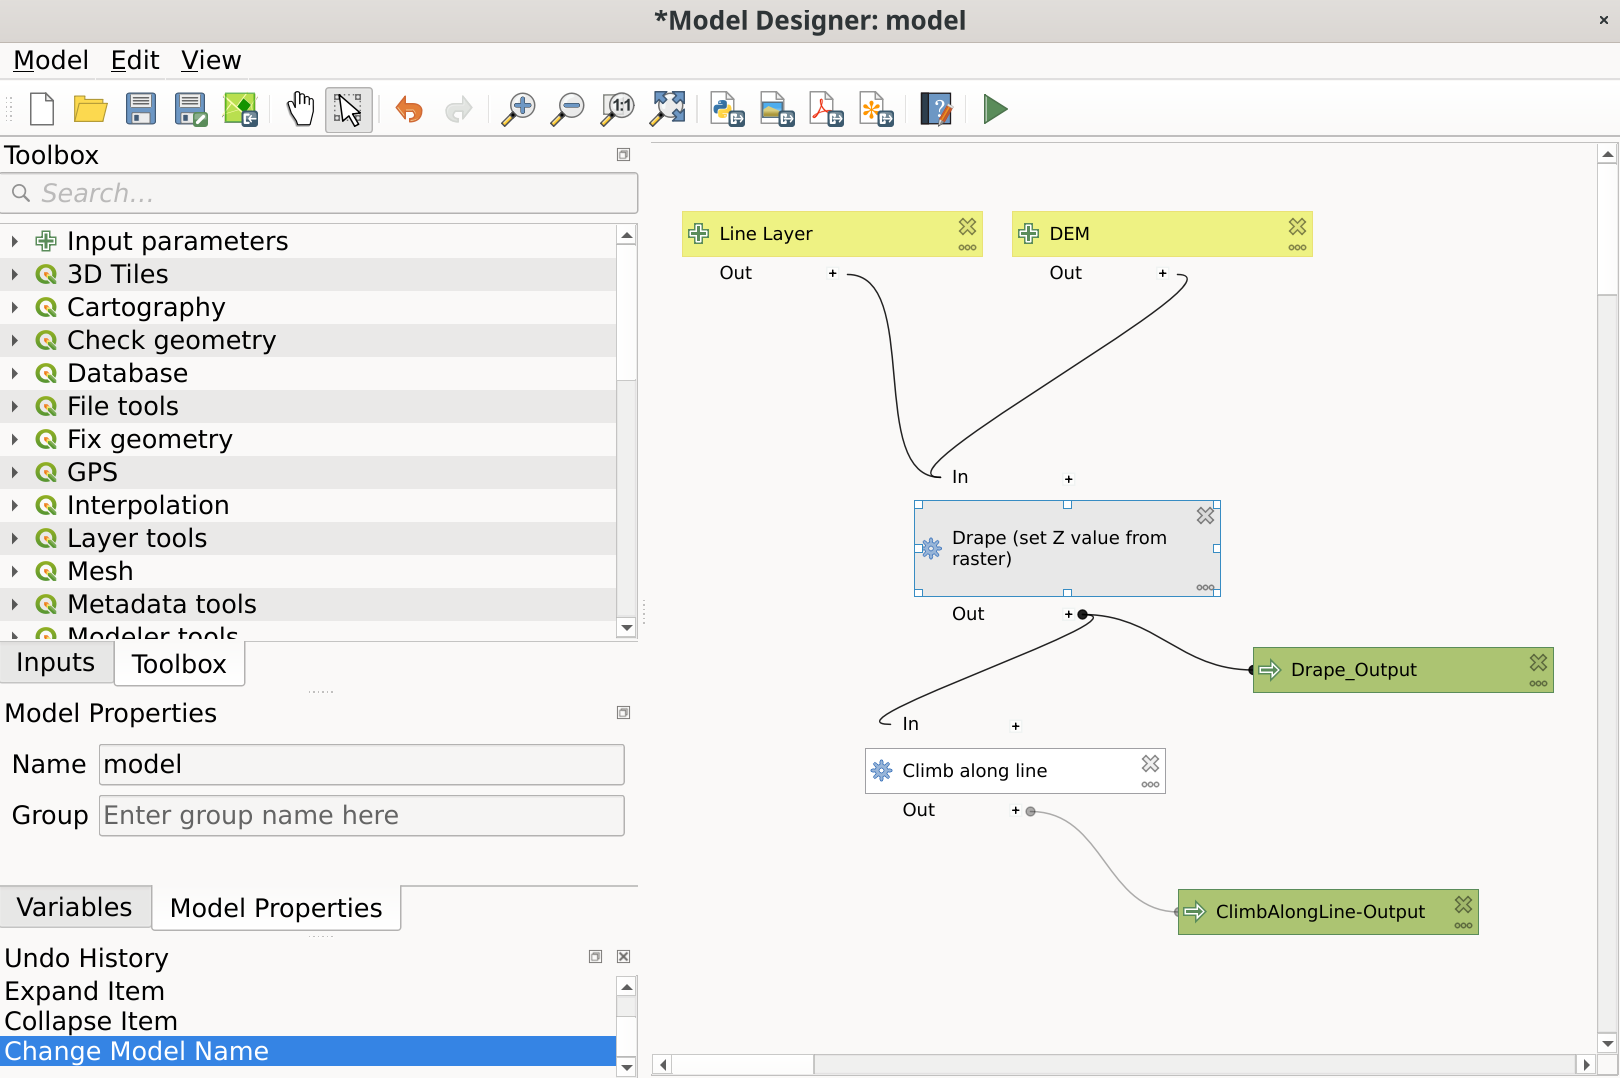The image size is (1620, 1078).
Task: Export the model as PDF
Action: coord(827,110)
